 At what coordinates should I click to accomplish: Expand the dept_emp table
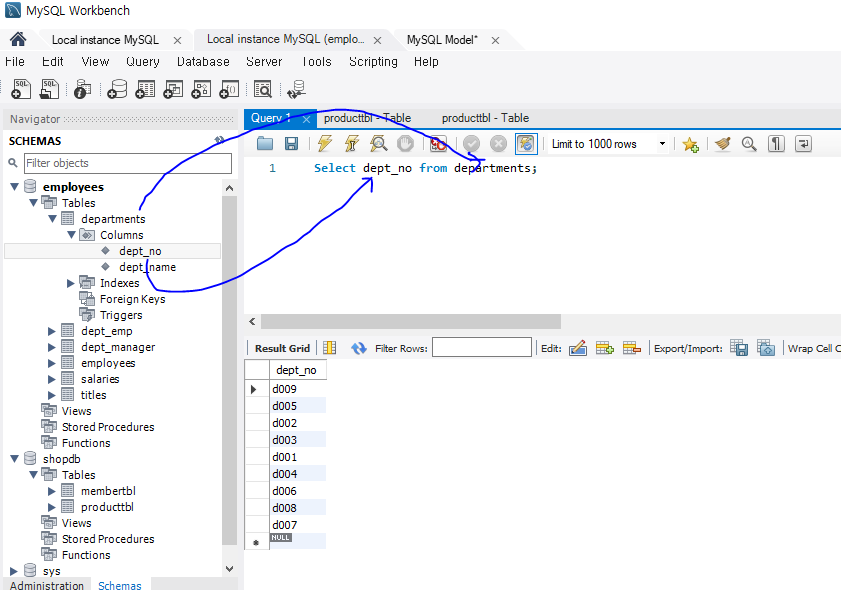[x=51, y=331]
